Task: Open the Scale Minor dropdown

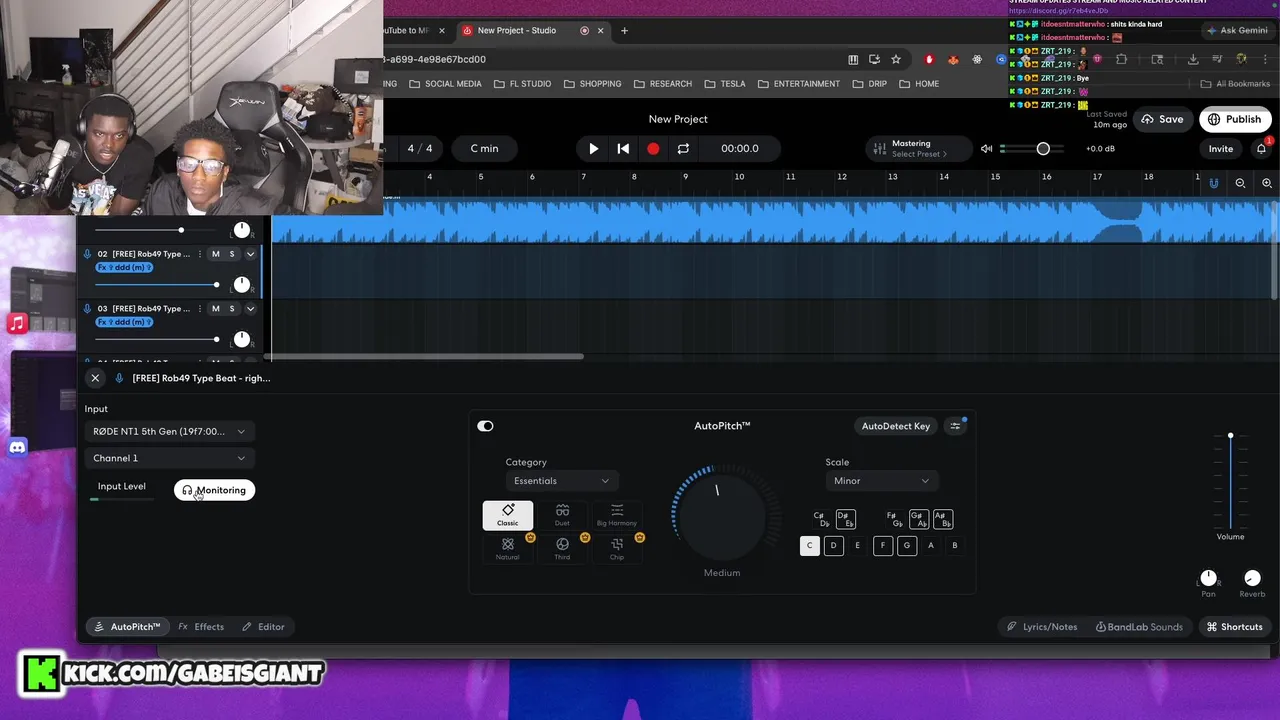Action: tap(881, 481)
